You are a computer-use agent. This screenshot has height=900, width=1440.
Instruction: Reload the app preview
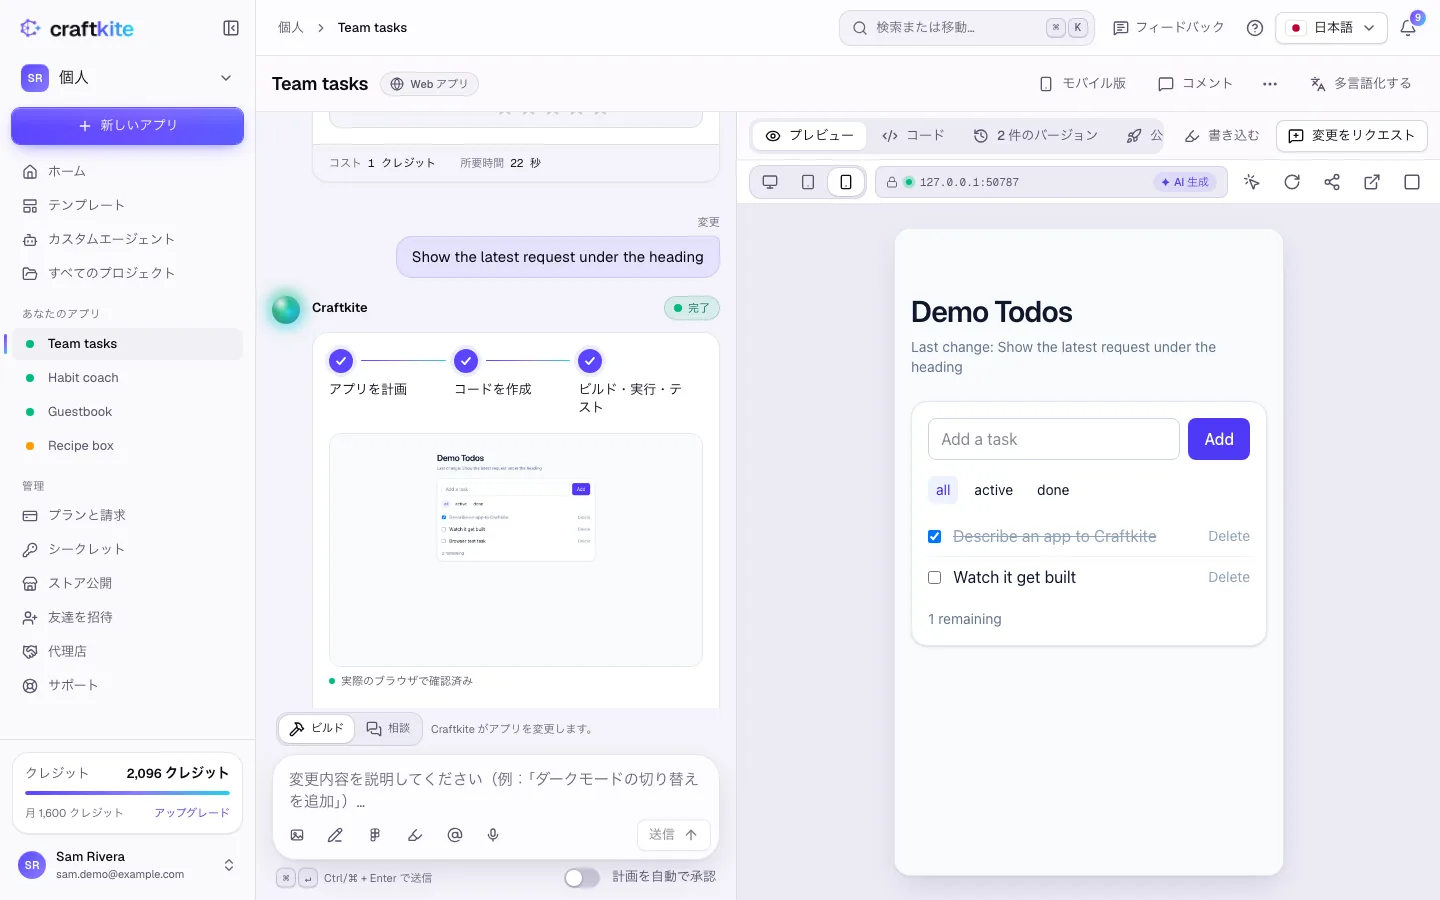(1292, 182)
